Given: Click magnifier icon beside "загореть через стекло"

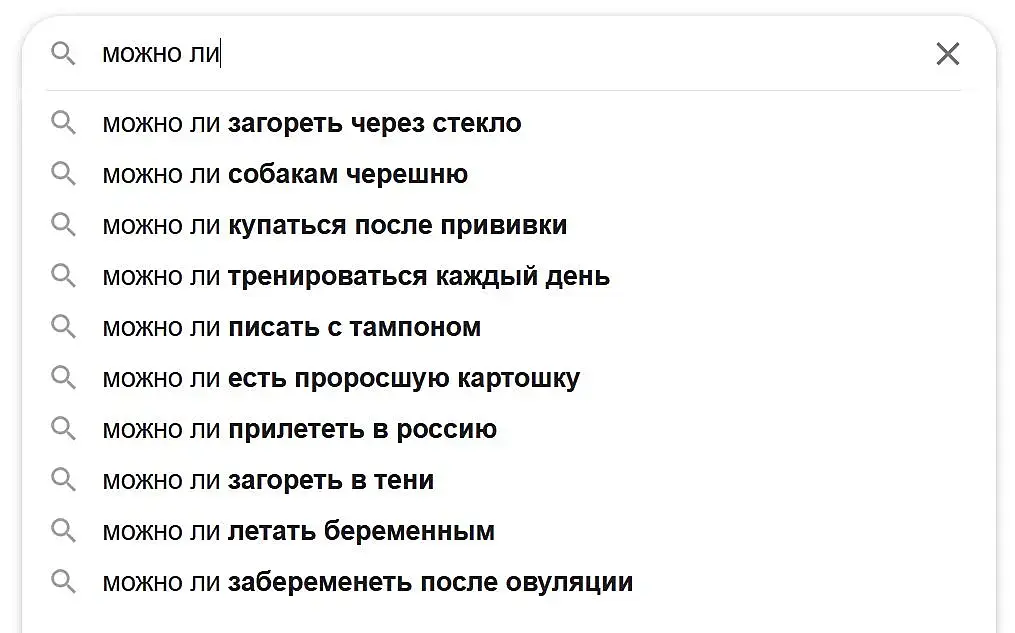Looking at the screenshot, I should (63, 123).
